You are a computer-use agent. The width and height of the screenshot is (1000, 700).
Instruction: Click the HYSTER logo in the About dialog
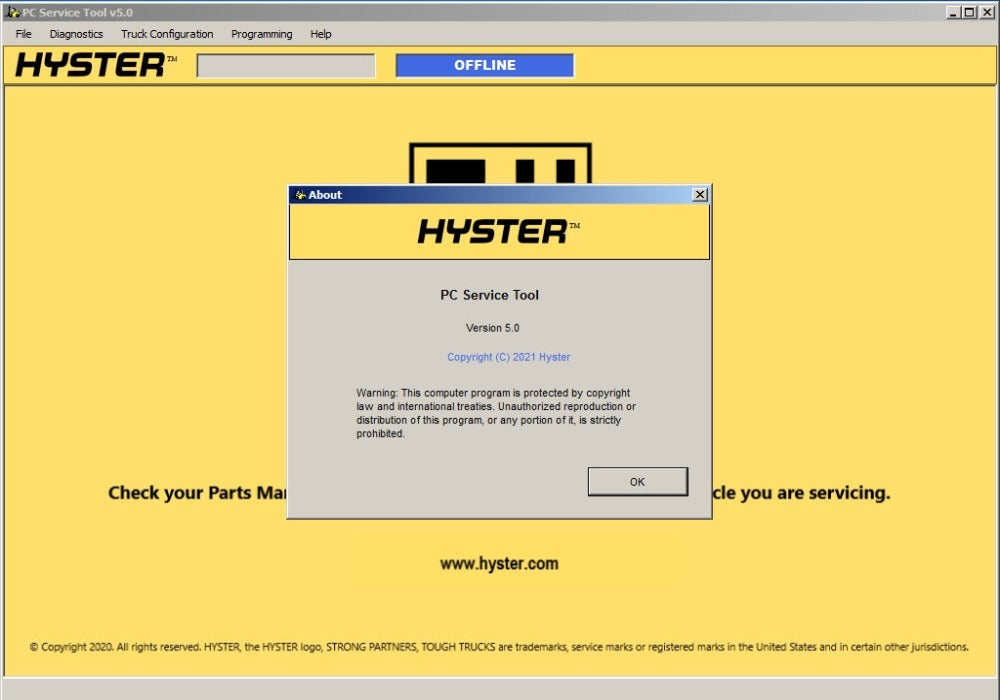click(x=498, y=232)
